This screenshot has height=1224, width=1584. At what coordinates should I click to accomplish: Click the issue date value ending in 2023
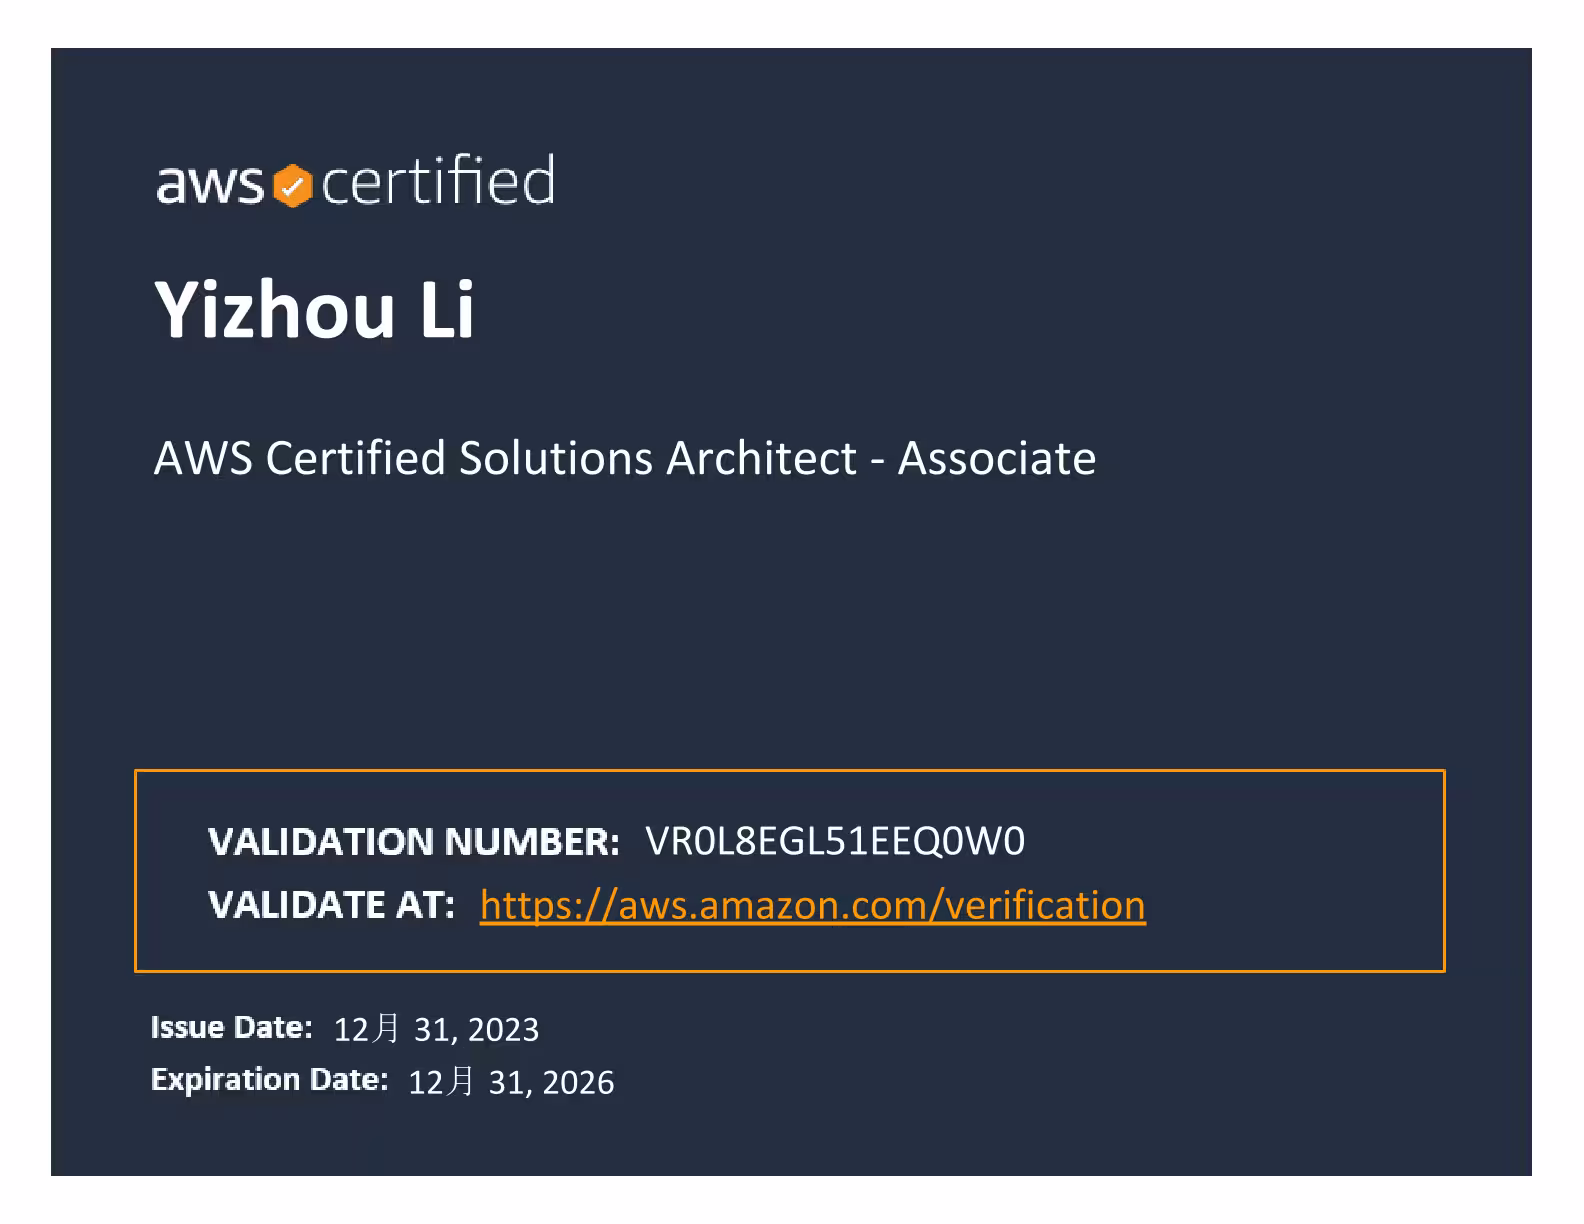click(x=436, y=1029)
